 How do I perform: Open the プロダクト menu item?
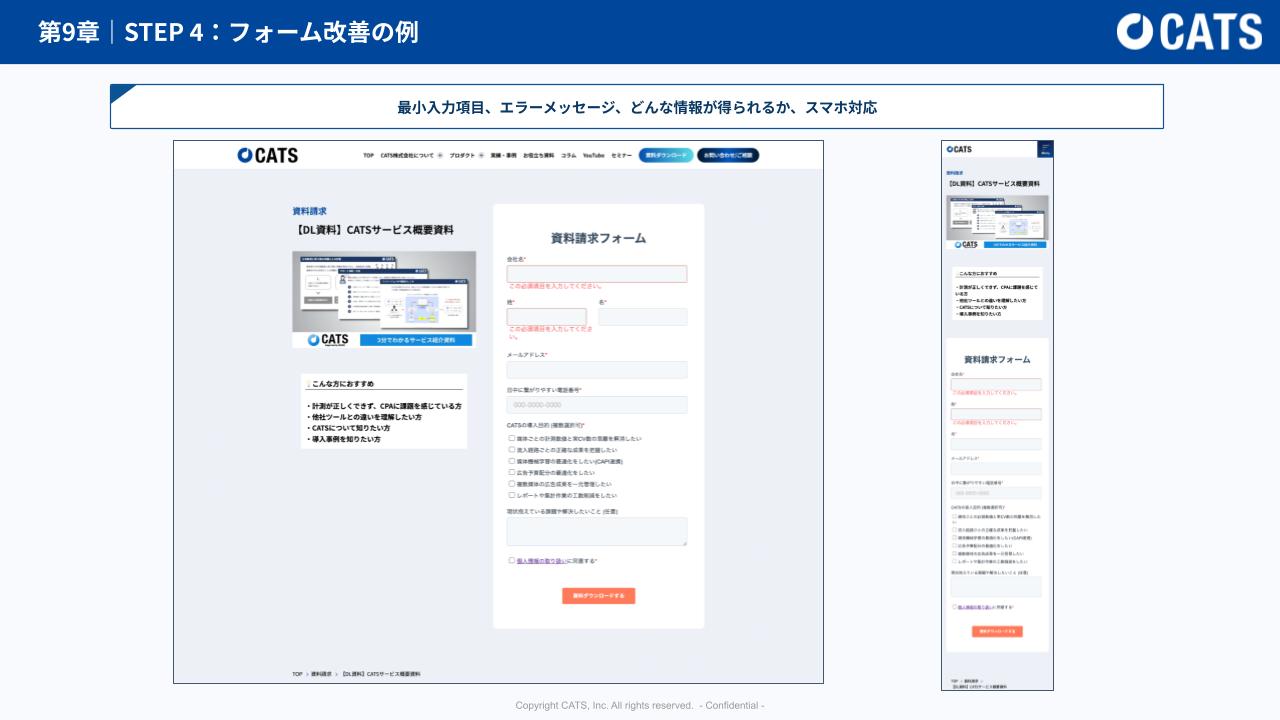click(x=462, y=156)
